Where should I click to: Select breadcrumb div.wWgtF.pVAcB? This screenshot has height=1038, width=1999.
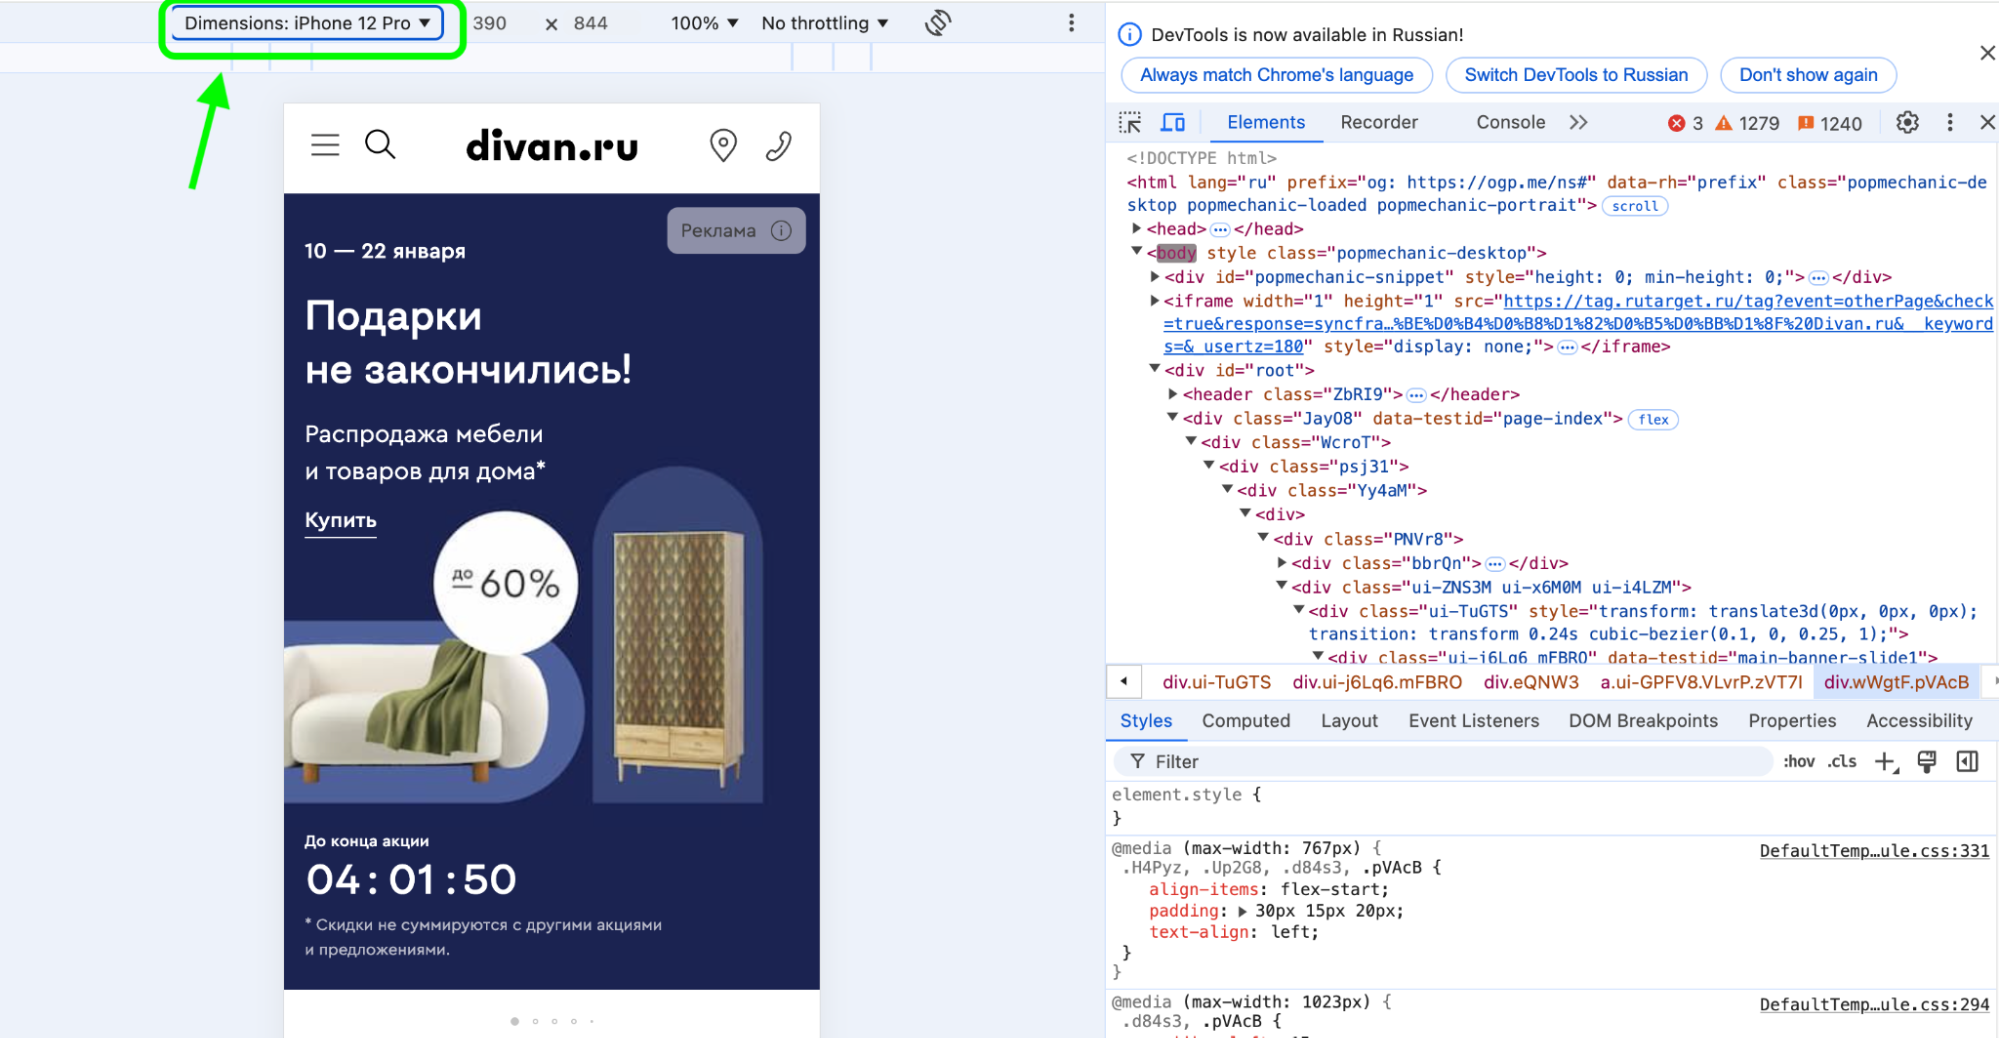click(x=1896, y=682)
